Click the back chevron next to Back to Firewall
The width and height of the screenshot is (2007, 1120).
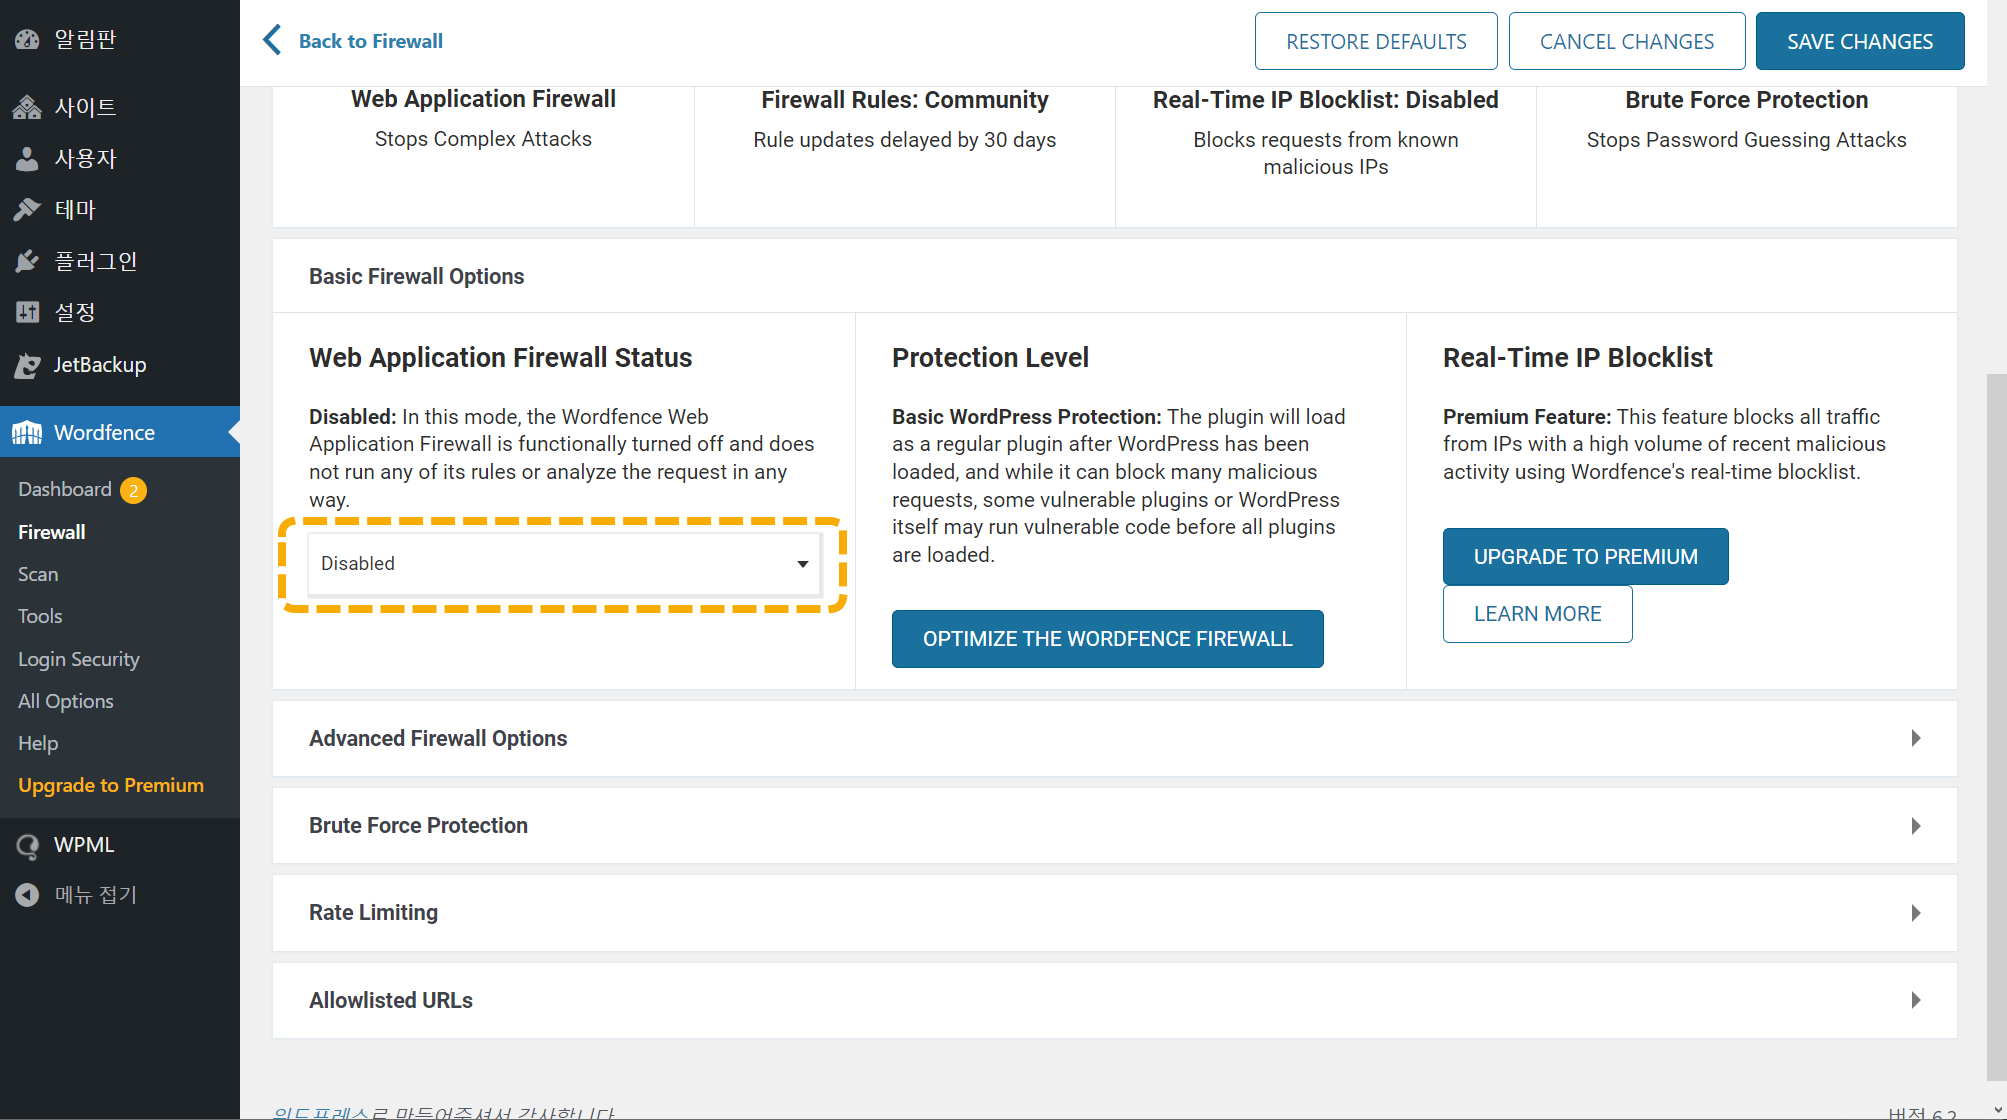272,40
